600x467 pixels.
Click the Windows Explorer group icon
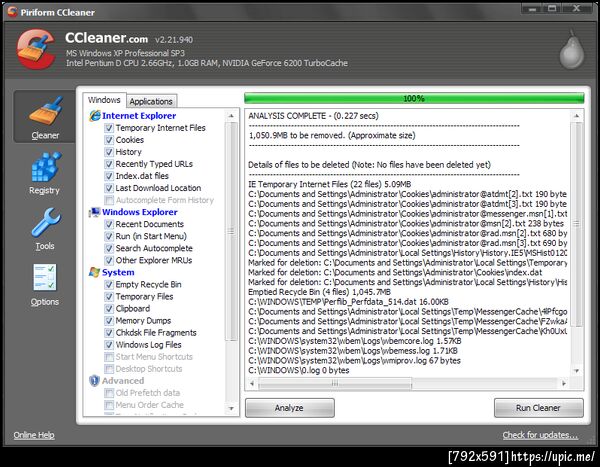tap(95, 212)
